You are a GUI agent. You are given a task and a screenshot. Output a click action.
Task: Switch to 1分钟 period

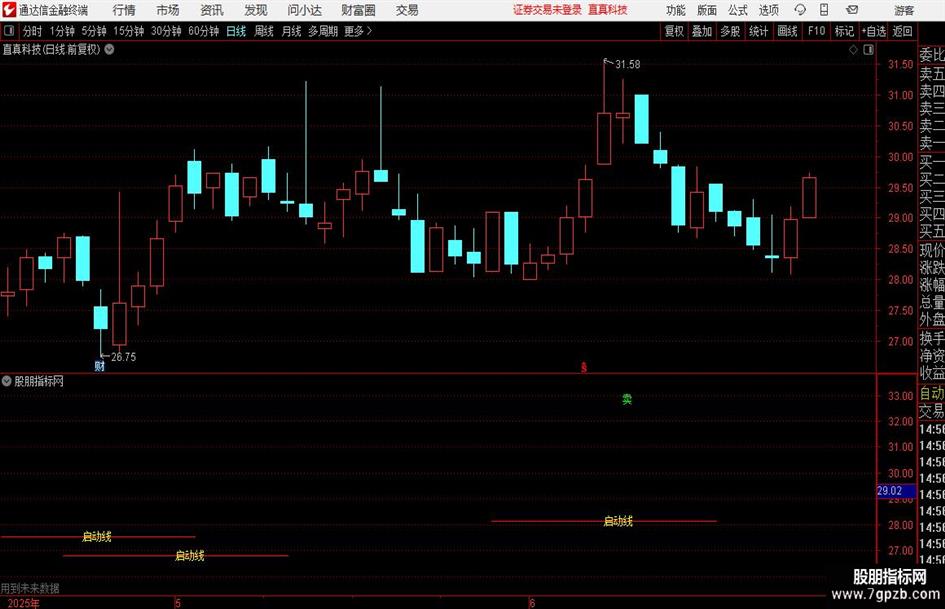[62, 31]
